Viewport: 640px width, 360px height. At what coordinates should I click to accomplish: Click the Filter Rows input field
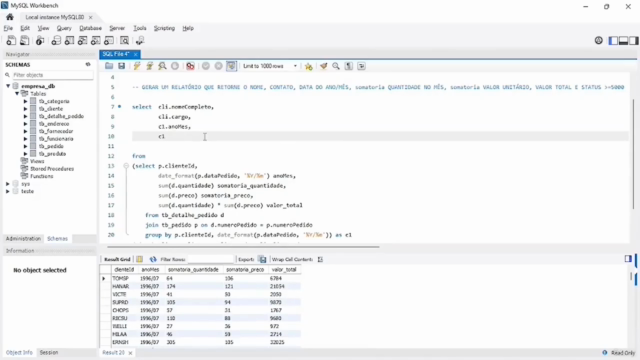(x=210, y=259)
